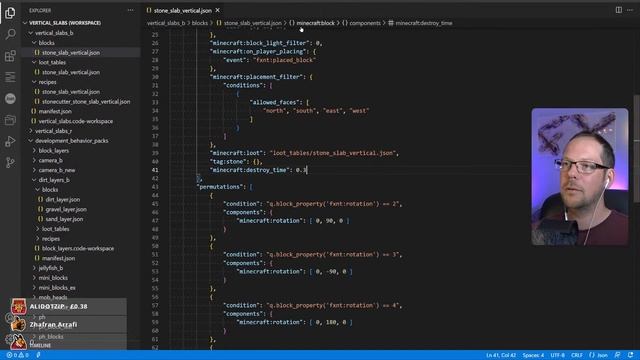
Task: Open editor more actions ellipsis at top right
Action: (630, 10)
